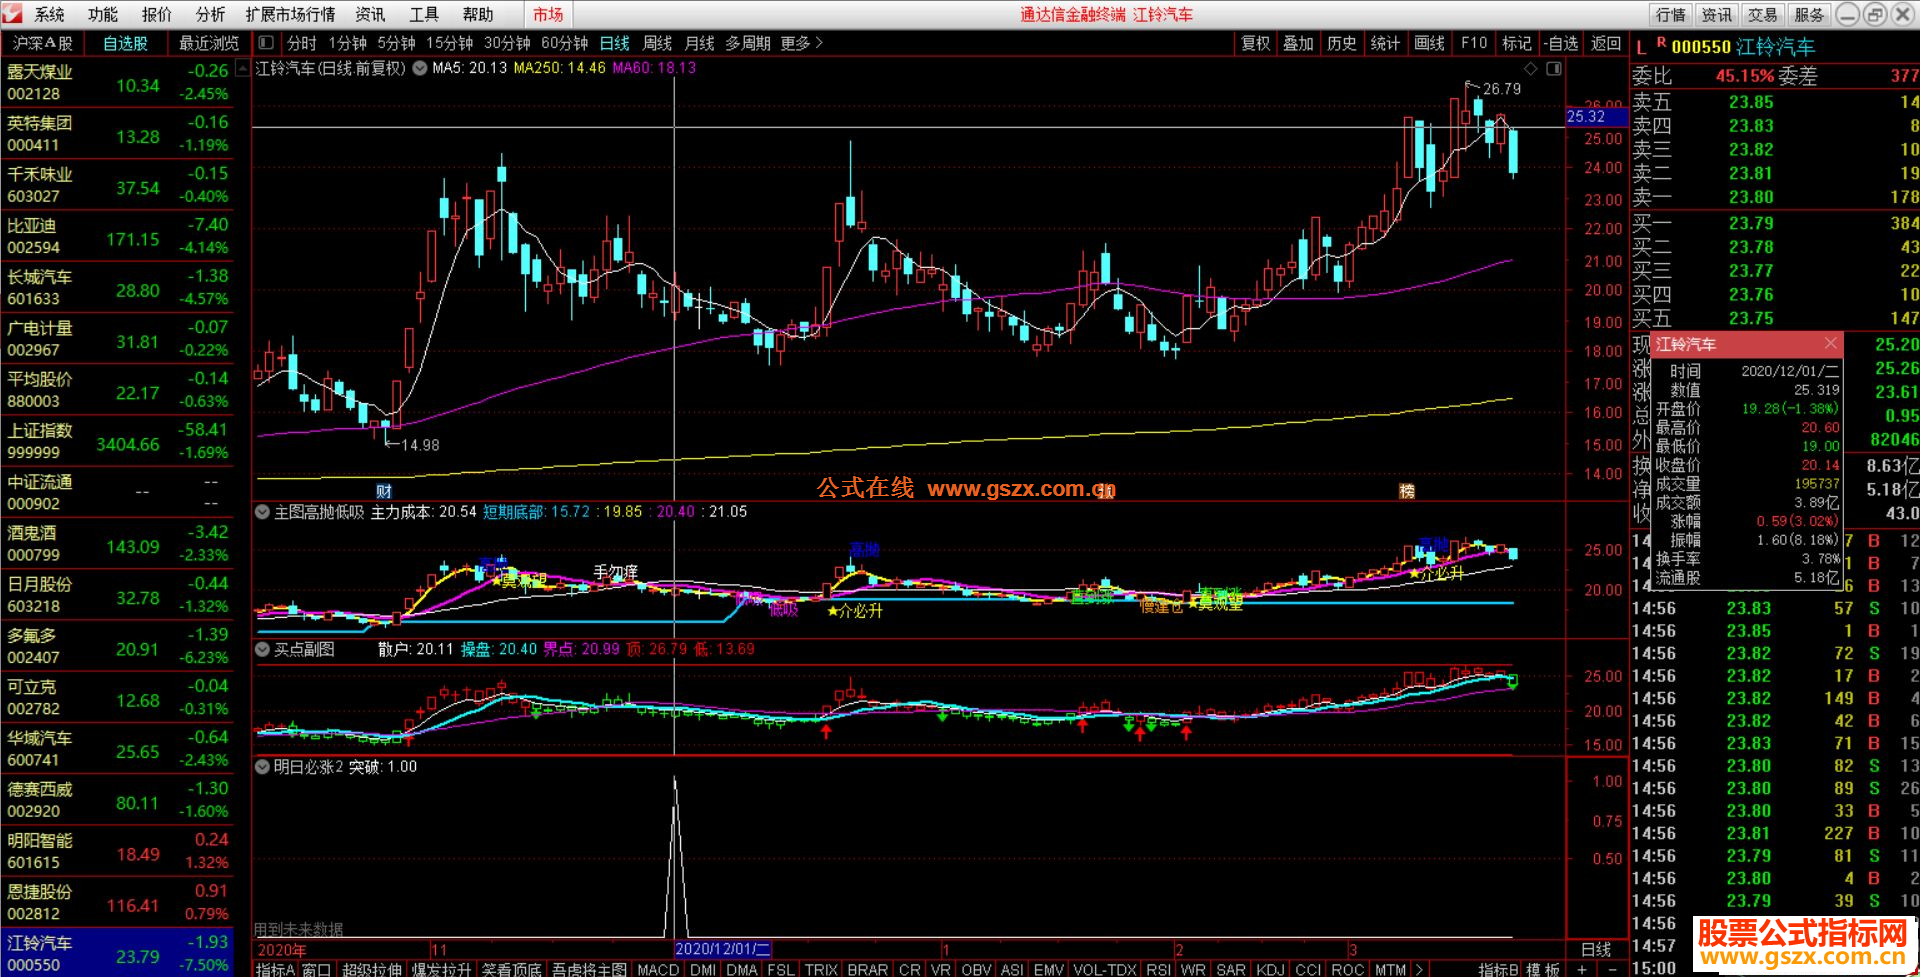
Task: Click the 交易 button in title bar
Action: [1763, 14]
